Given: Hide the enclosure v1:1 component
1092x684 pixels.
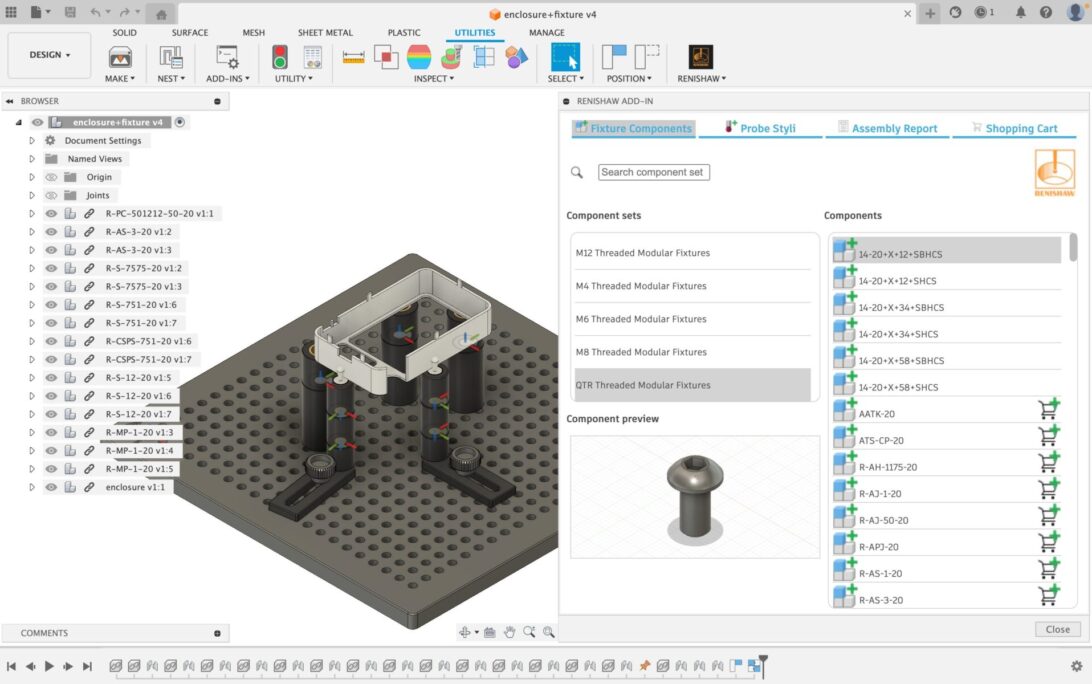Looking at the screenshot, I should click(x=50, y=487).
